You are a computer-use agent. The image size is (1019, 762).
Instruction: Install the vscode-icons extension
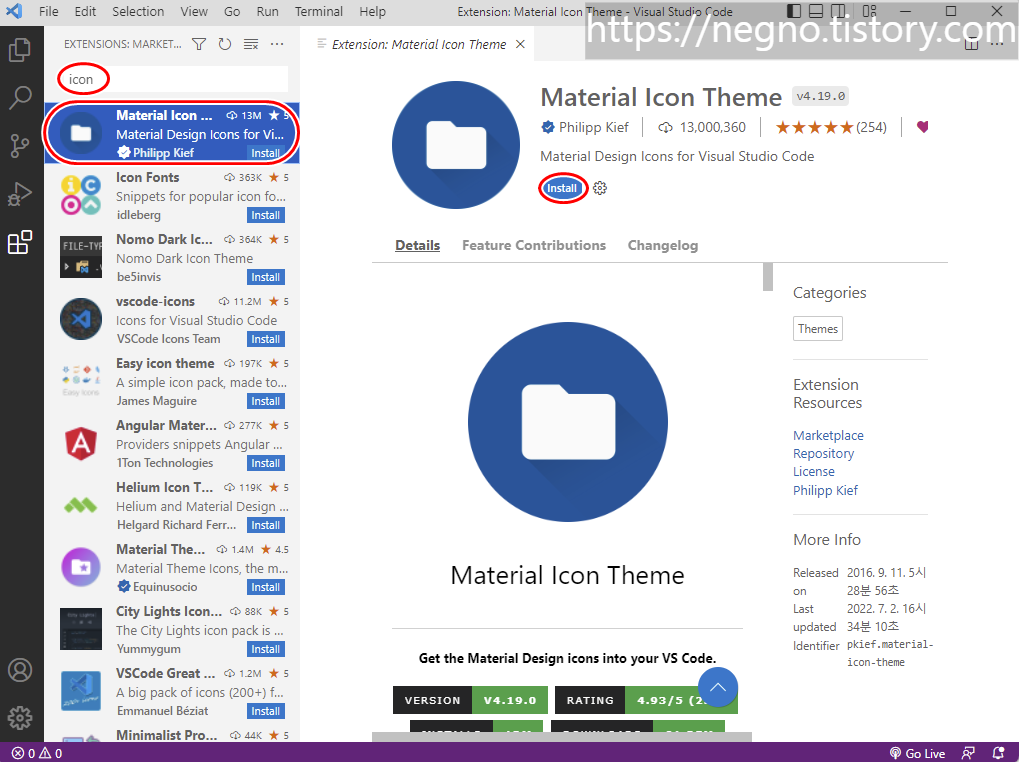266,339
